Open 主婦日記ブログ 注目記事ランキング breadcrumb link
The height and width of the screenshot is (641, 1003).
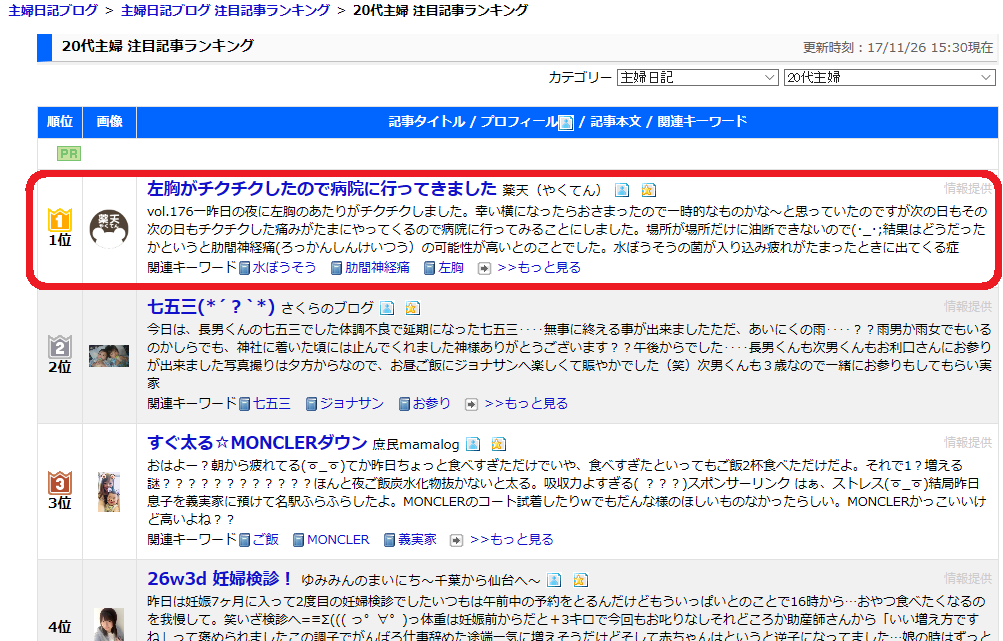[225, 10]
